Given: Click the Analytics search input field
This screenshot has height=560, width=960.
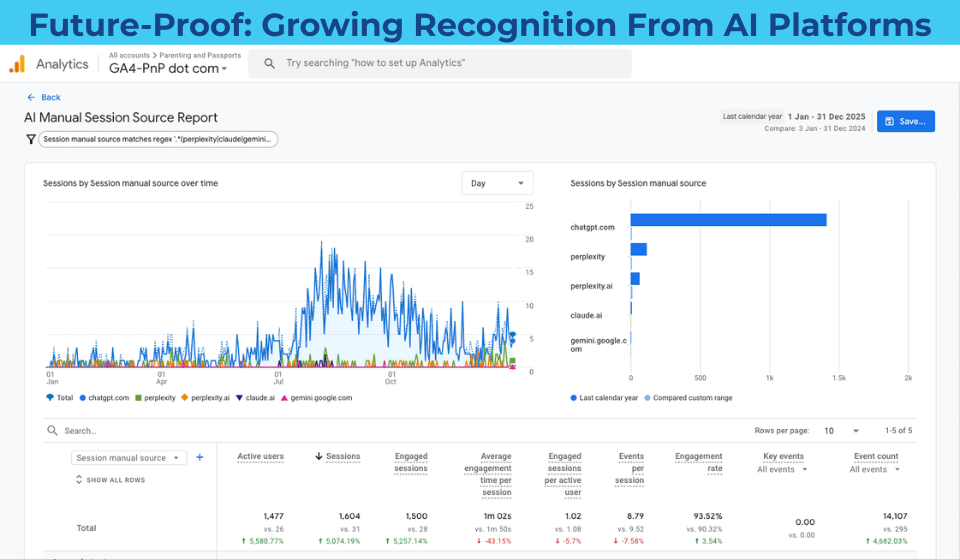Looking at the screenshot, I should (450, 63).
